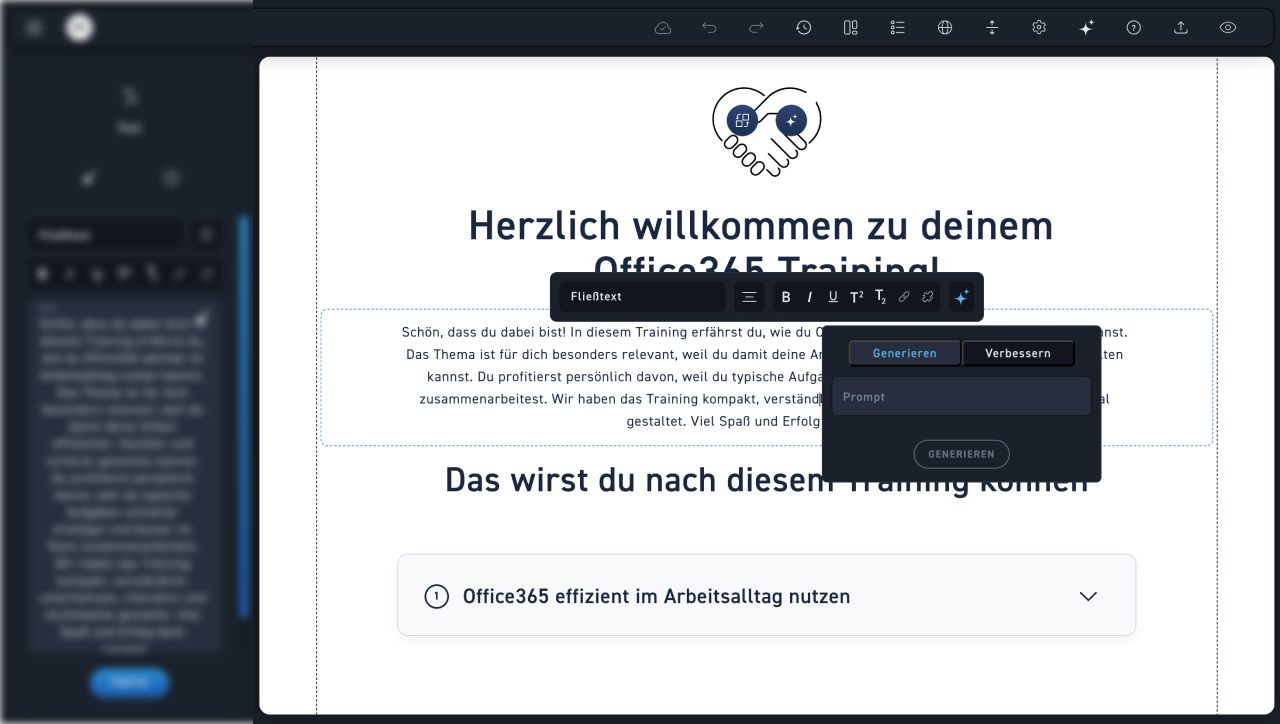This screenshot has width=1280, height=724.
Task: Open the layout blocks panel icon
Action: [x=850, y=28]
